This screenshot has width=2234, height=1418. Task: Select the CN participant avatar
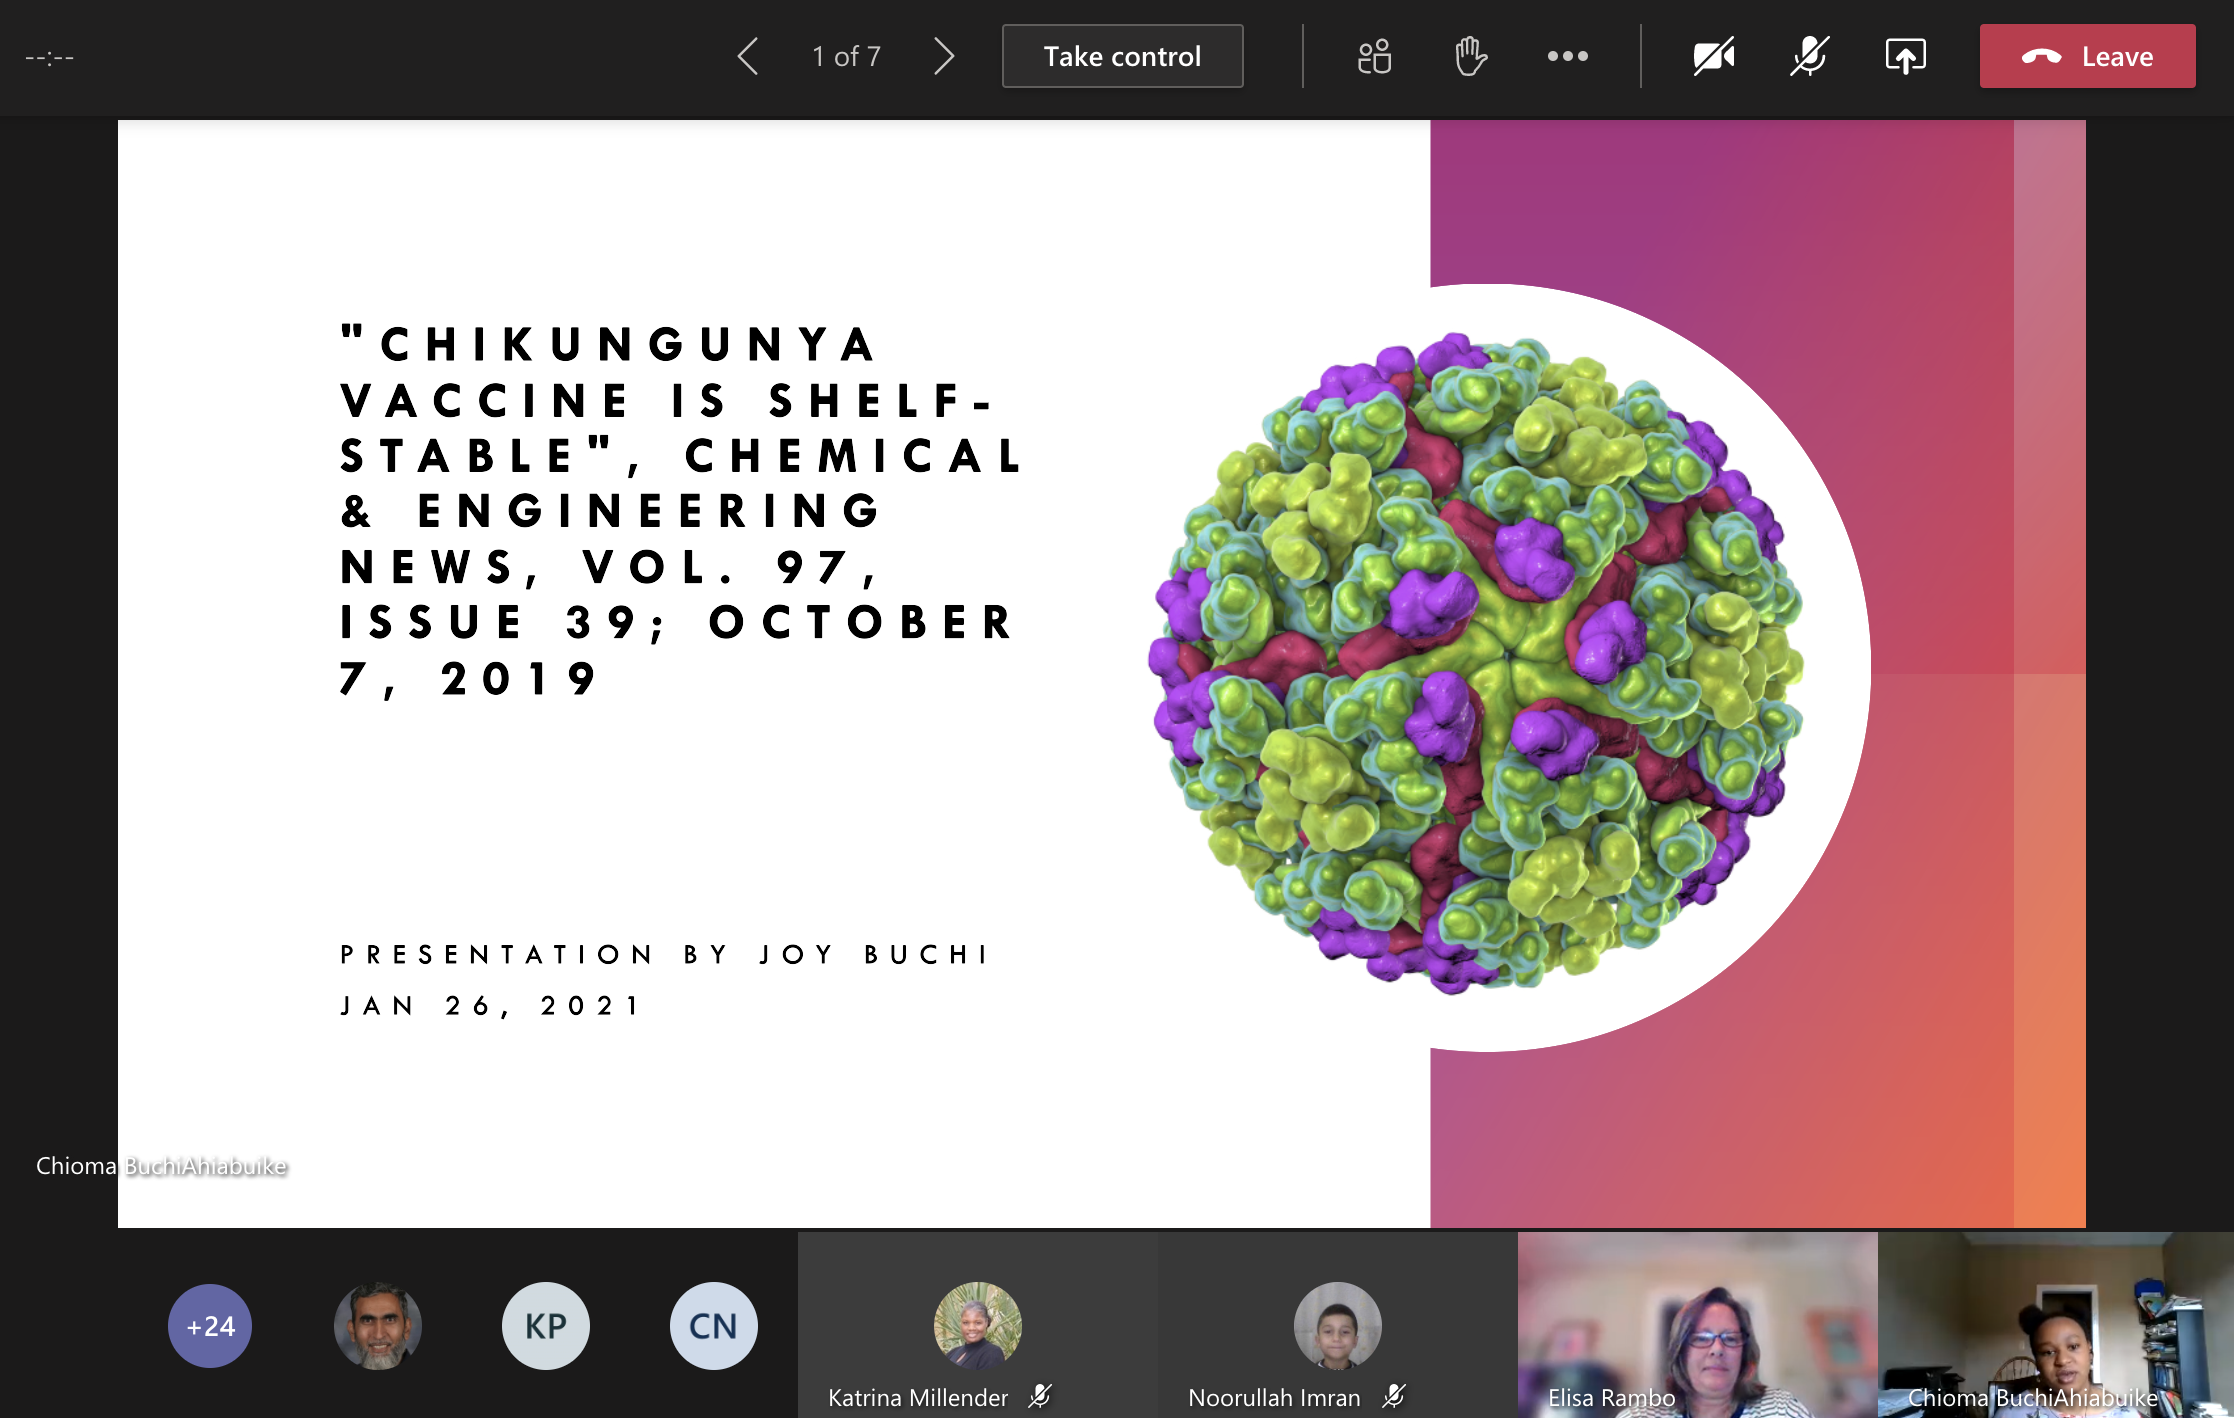pyautogui.click(x=713, y=1326)
